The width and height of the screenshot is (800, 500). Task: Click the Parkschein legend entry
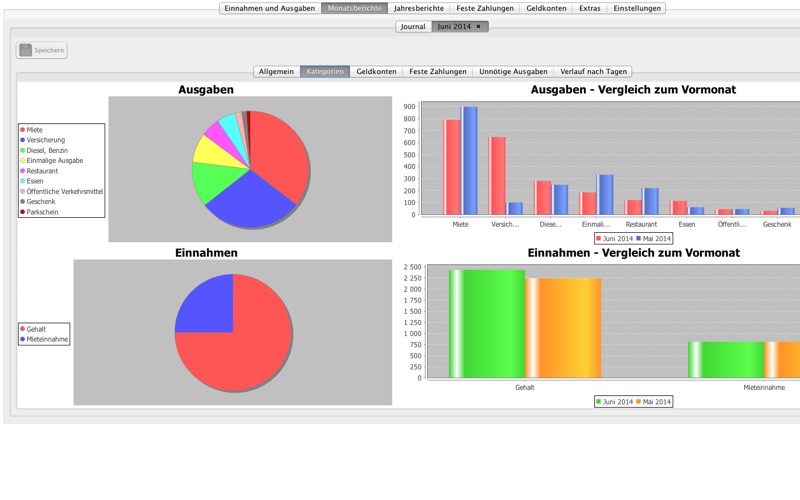coord(39,212)
